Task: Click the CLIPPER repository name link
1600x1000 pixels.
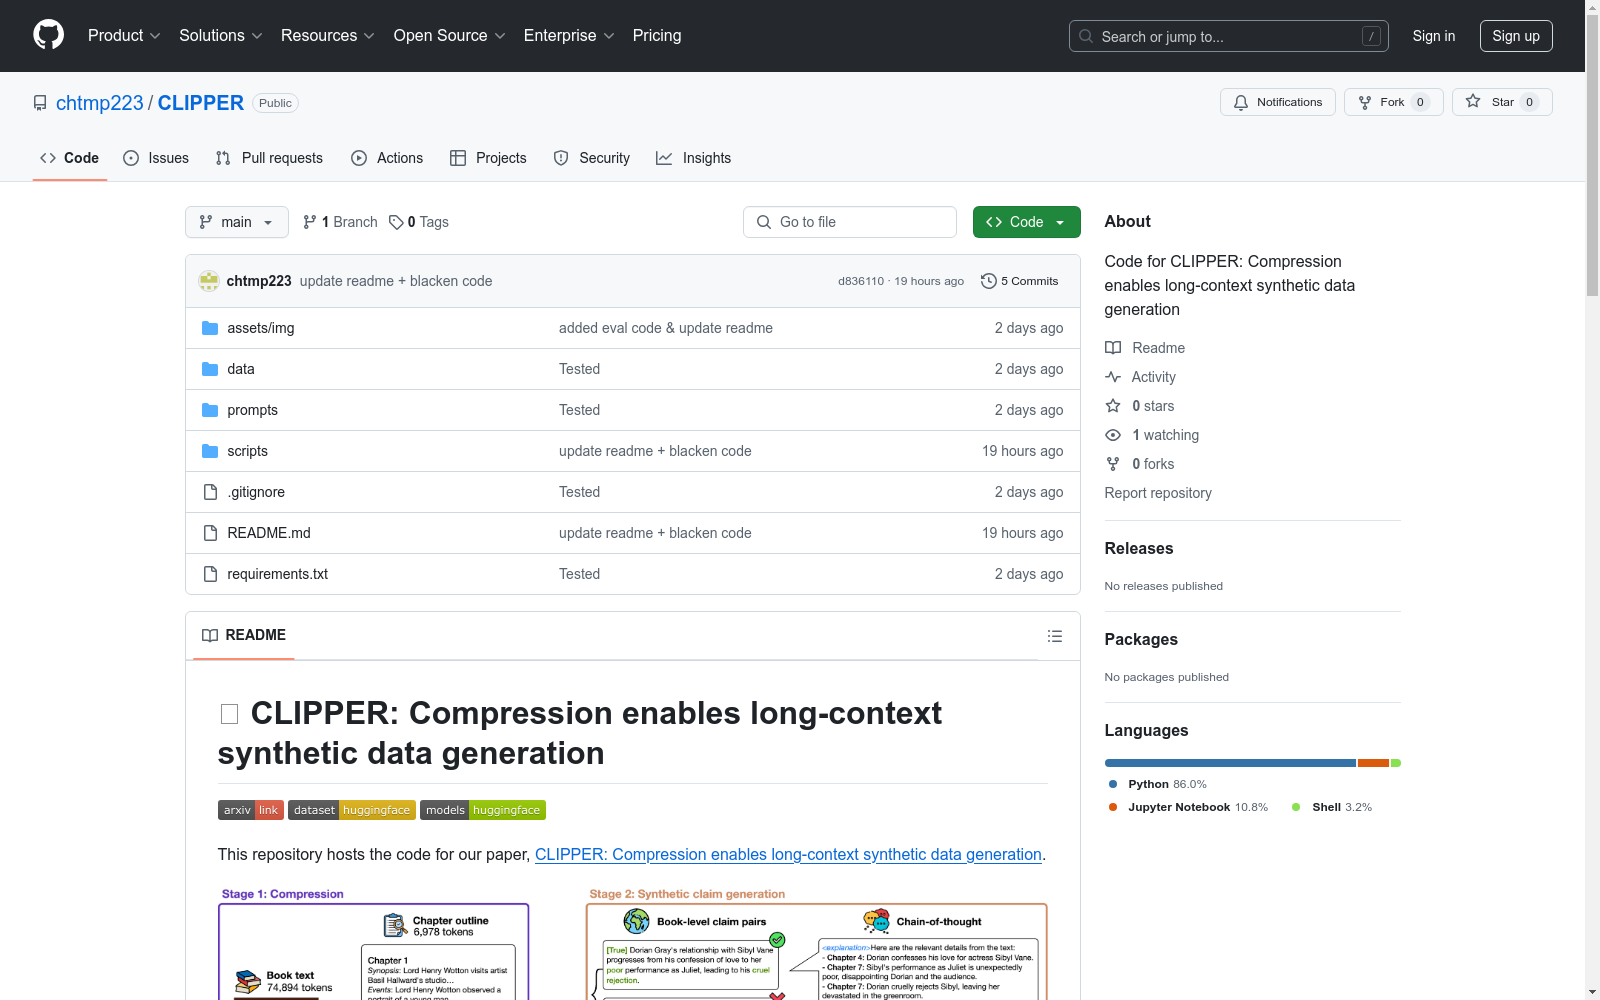Action: [x=201, y=103]
